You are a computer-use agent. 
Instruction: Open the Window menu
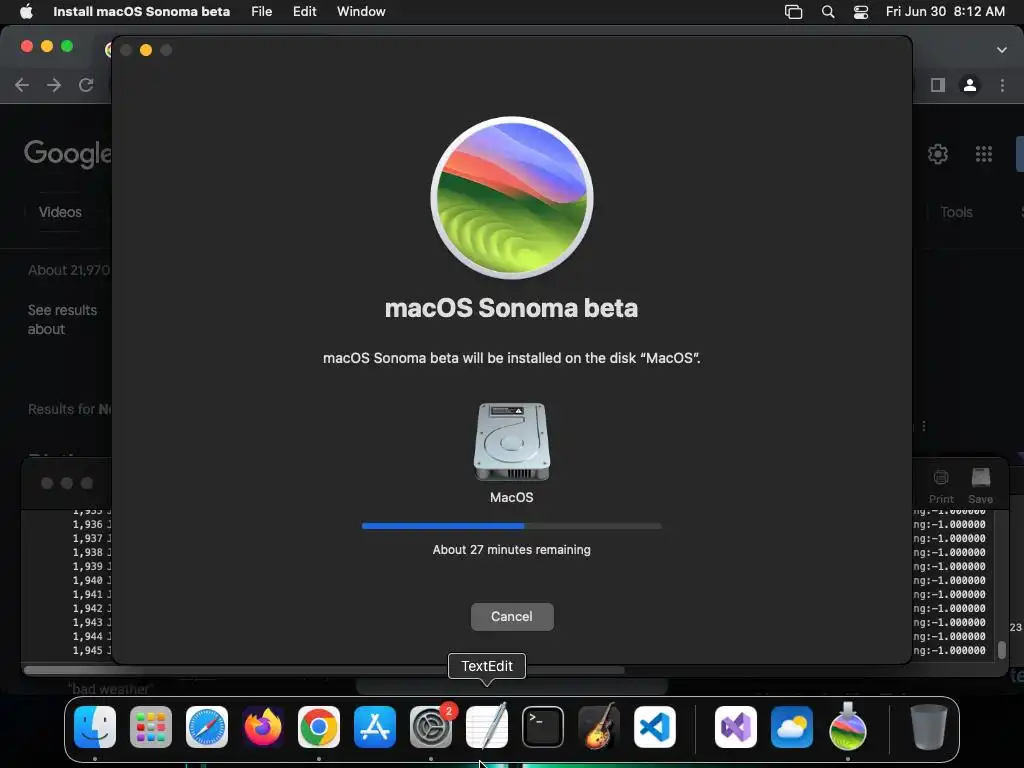(361, 11)
